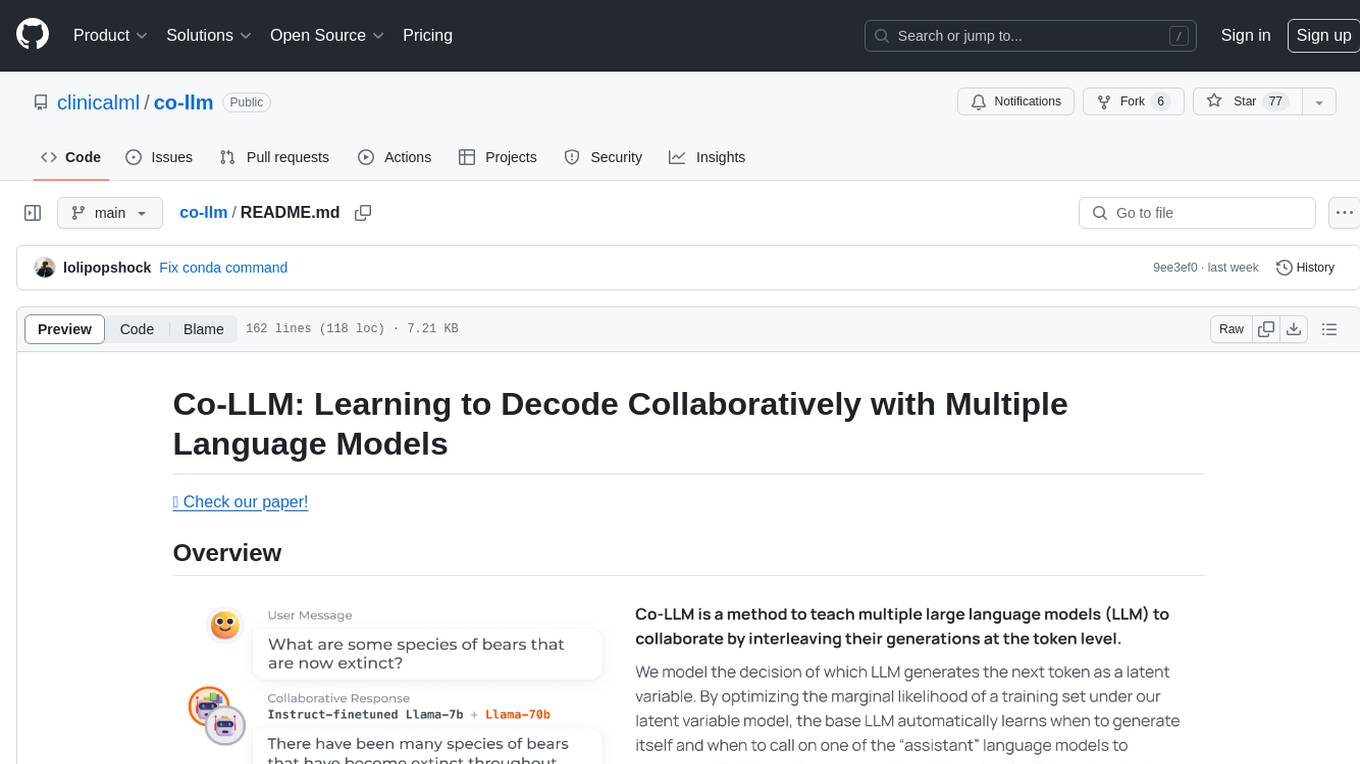This screenshot has height=764, width=1360.
Task: Expand the Solutions menu
Action: click(209, 35)
